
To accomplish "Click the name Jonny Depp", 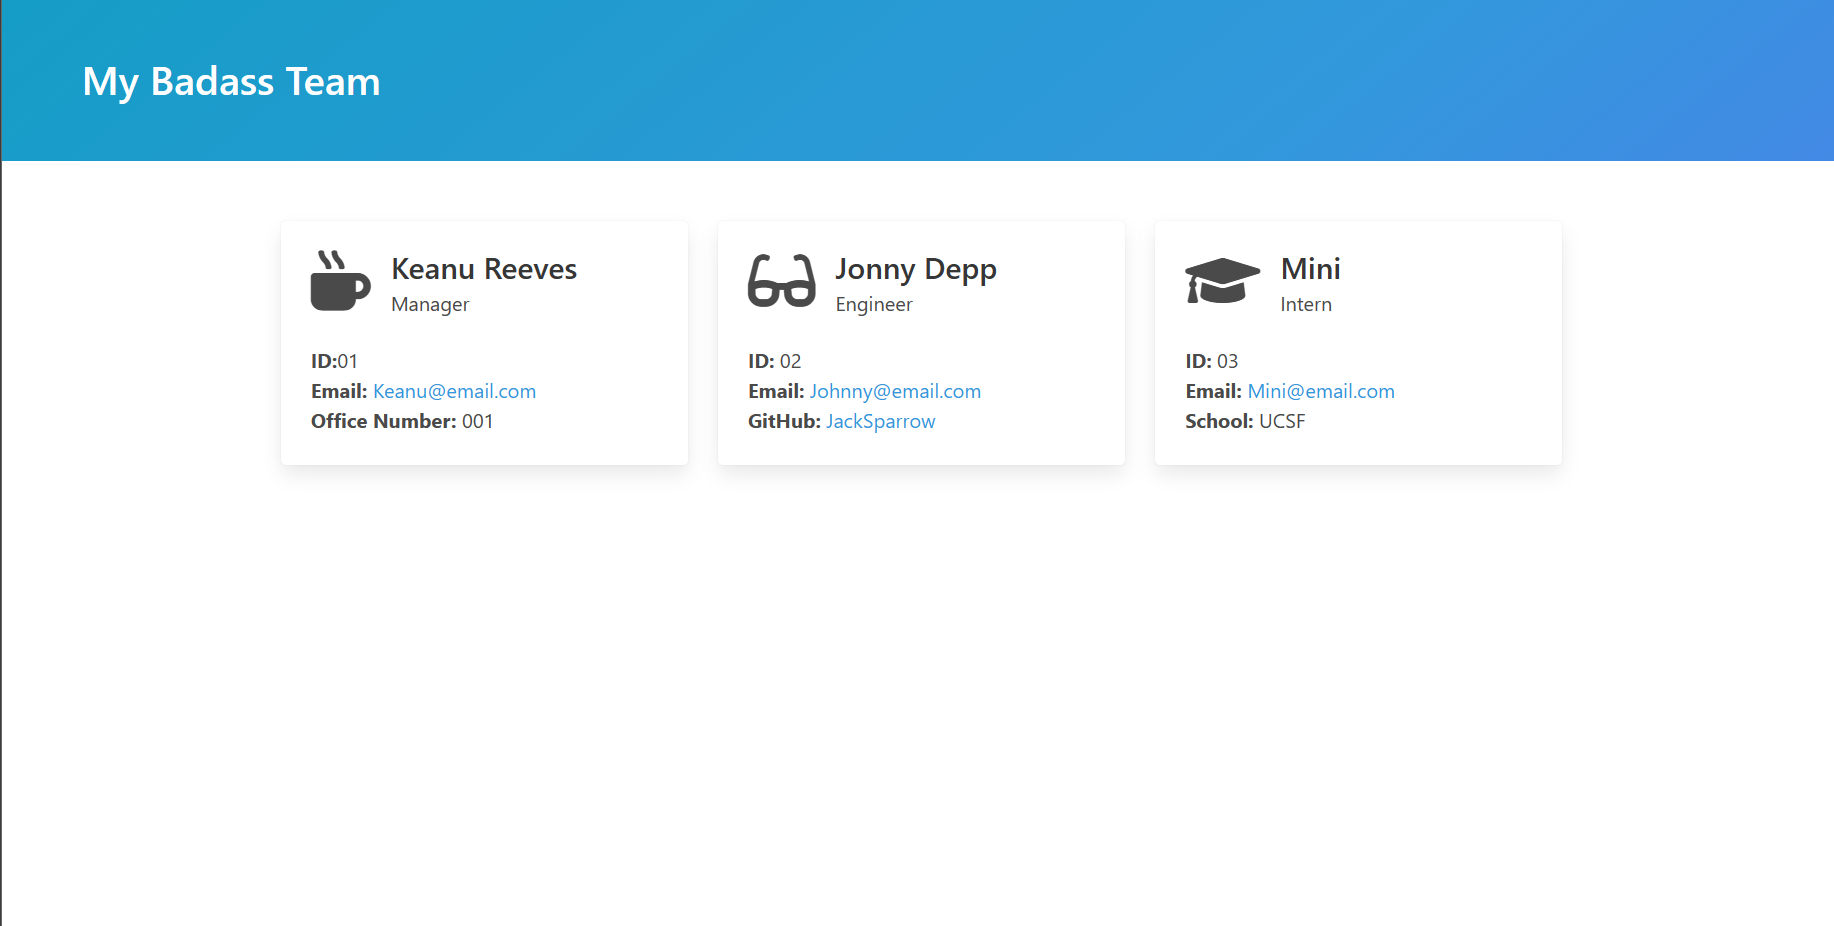I will [917, 269].
